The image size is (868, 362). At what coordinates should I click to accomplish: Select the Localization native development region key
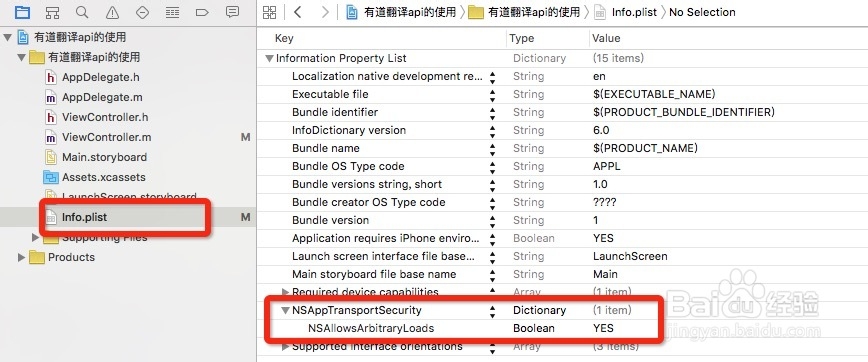pos(387,76)
